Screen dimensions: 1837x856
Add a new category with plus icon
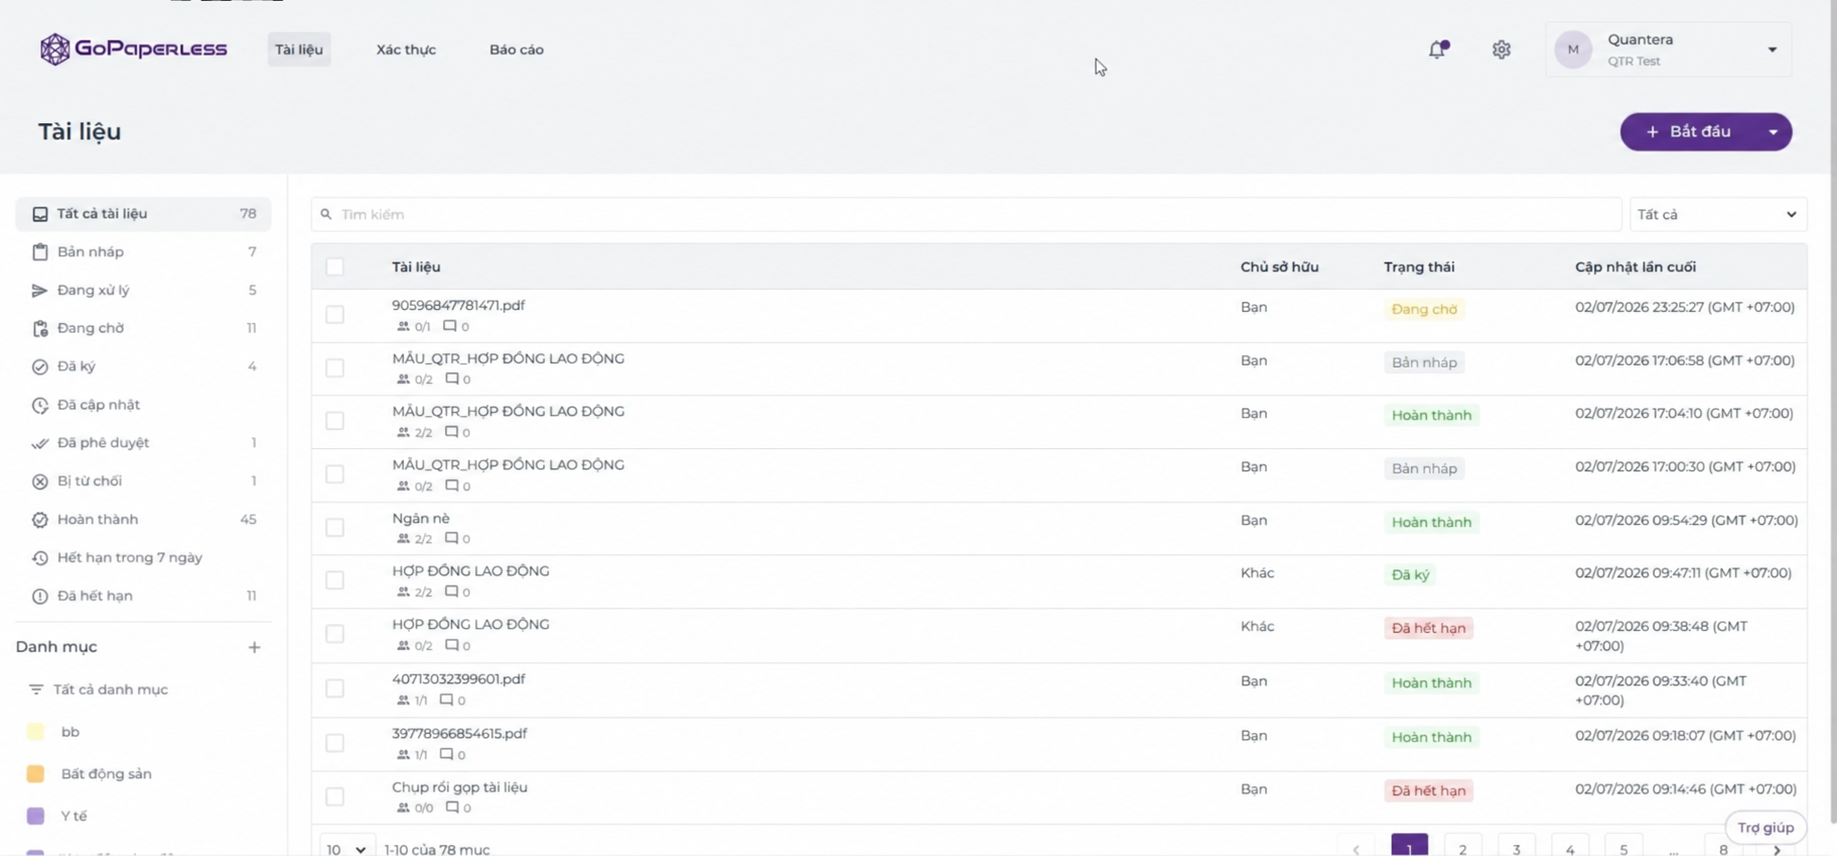[254, 647]
